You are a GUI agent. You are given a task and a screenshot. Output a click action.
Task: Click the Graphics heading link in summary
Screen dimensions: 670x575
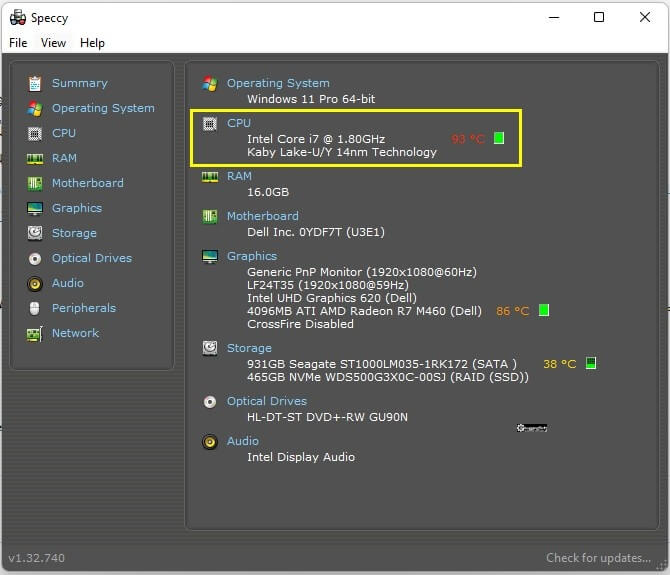click(x=252, y=256)
